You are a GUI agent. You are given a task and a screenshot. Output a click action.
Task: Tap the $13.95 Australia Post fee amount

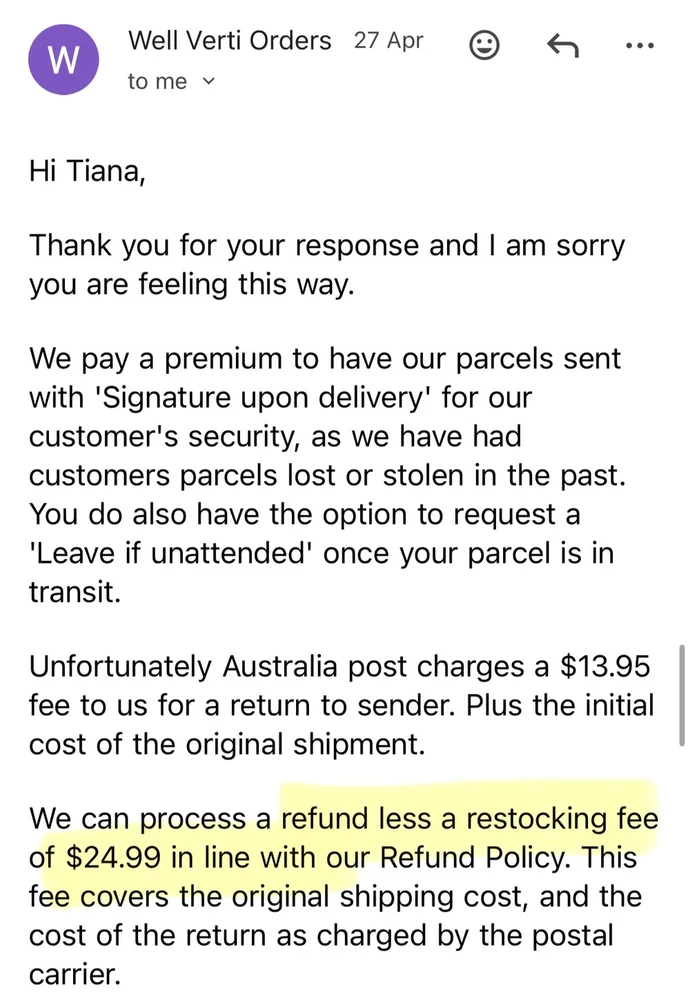[605, 666]
